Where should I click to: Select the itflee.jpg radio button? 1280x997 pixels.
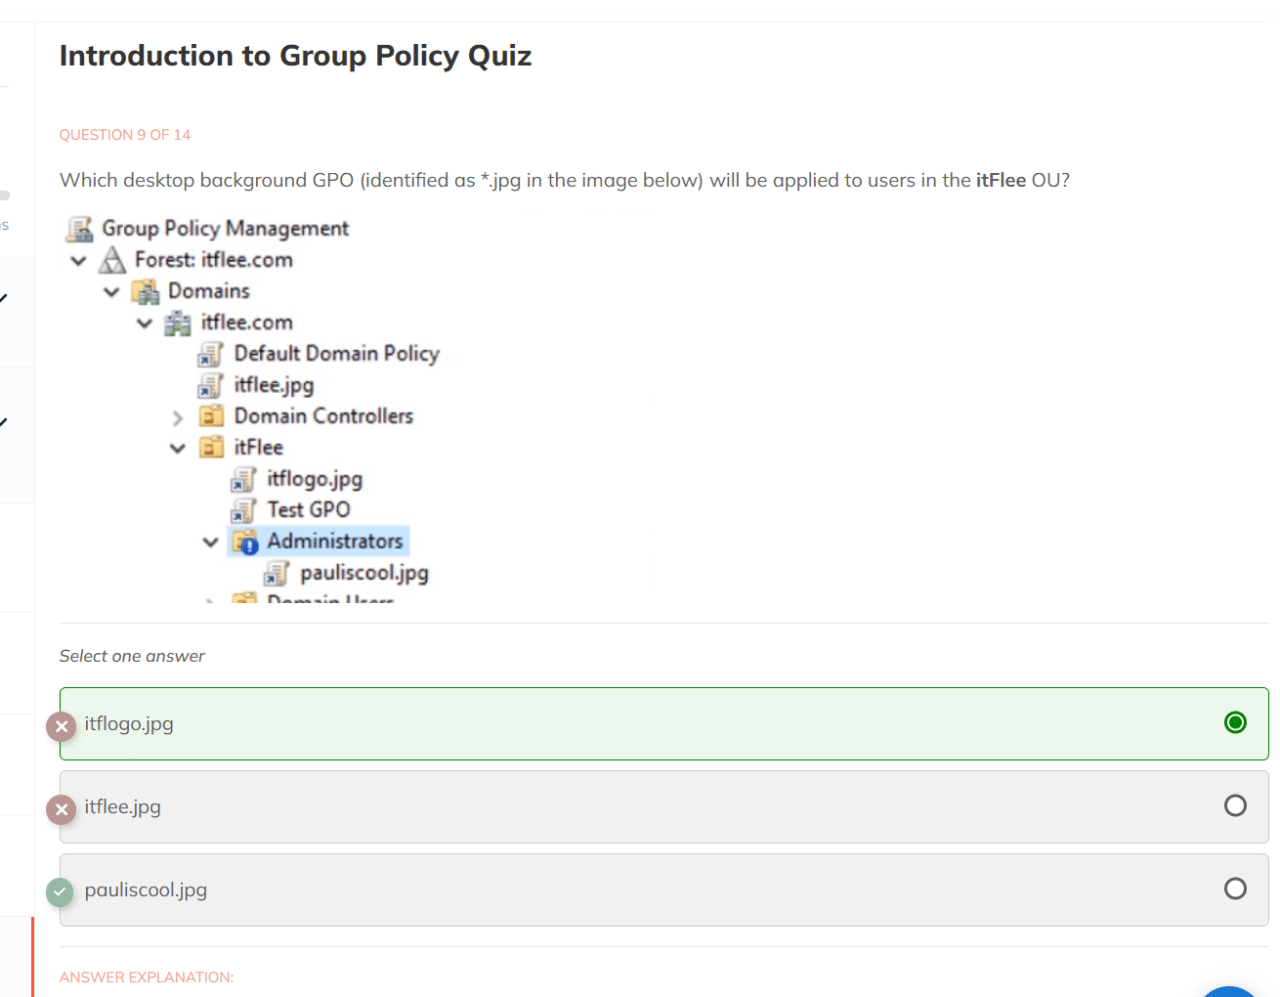[1235, 806]
